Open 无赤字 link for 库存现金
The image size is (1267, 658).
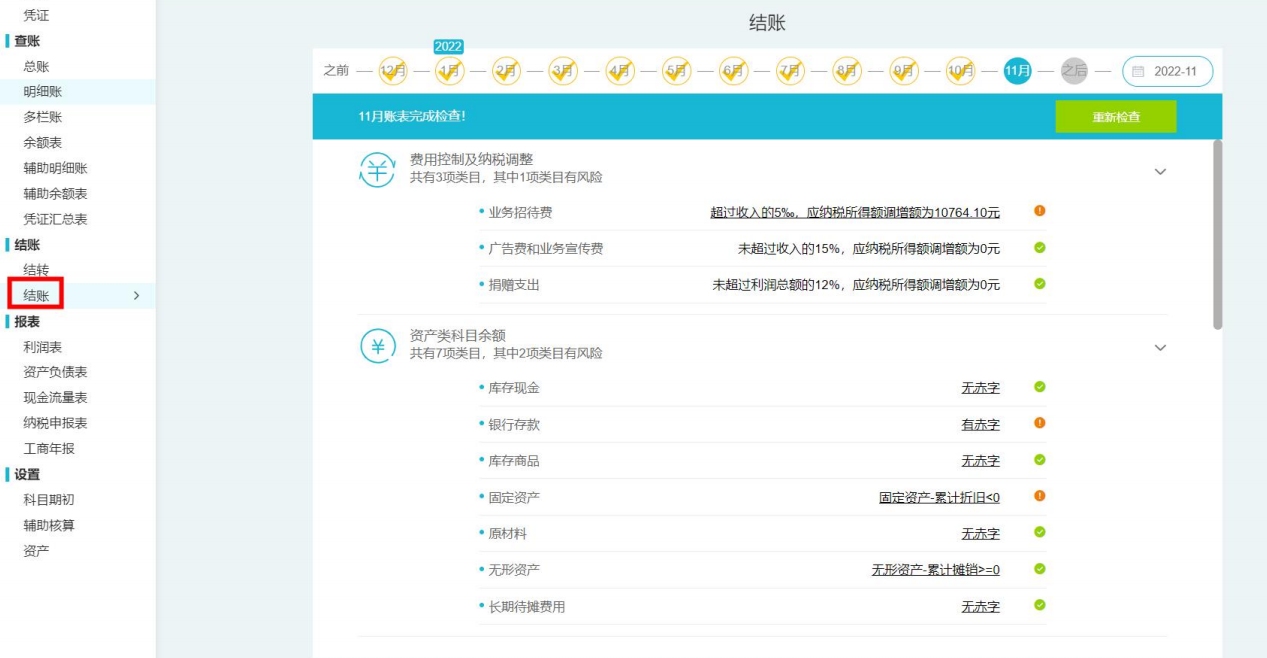tap(981, 388)
